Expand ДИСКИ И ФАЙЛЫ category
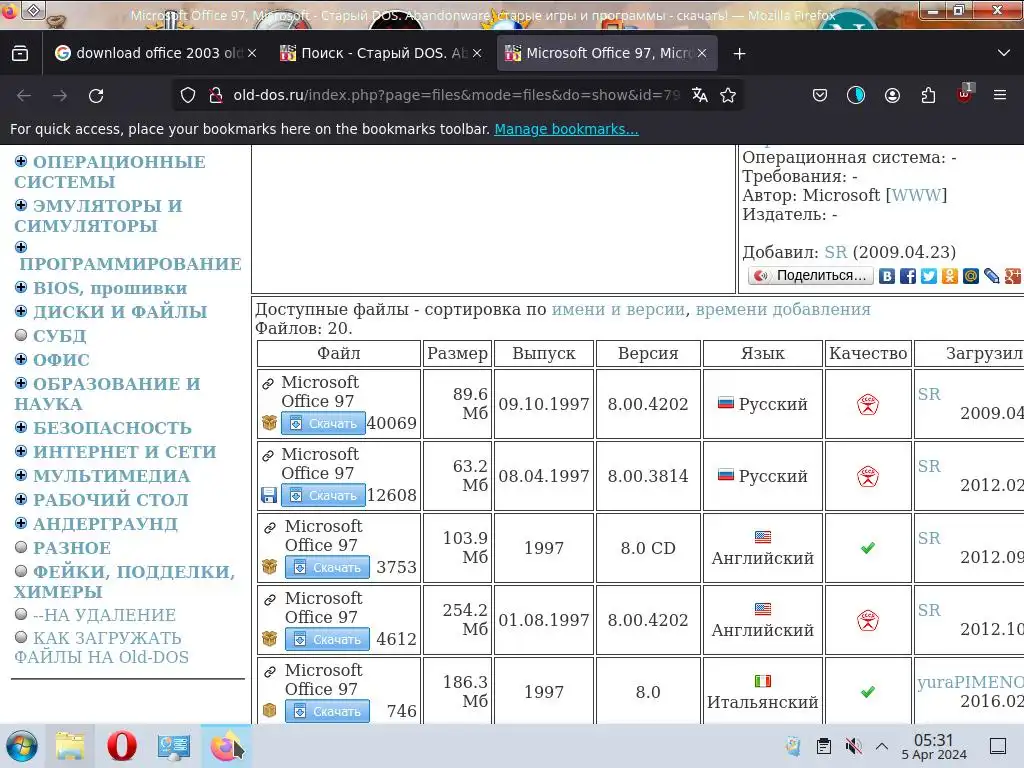This screenshot has width=1024, height=768. coord(21,312)
